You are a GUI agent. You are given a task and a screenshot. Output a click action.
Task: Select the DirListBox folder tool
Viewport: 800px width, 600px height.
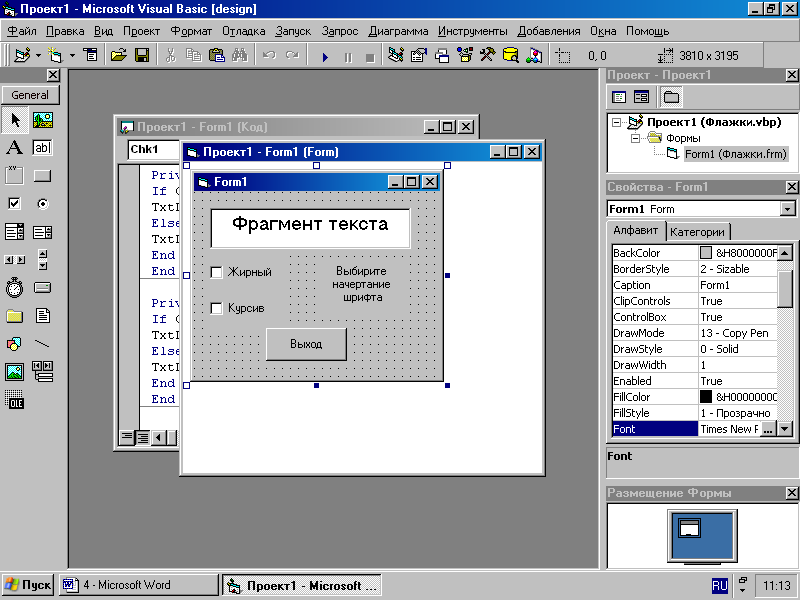click(14, 316)
